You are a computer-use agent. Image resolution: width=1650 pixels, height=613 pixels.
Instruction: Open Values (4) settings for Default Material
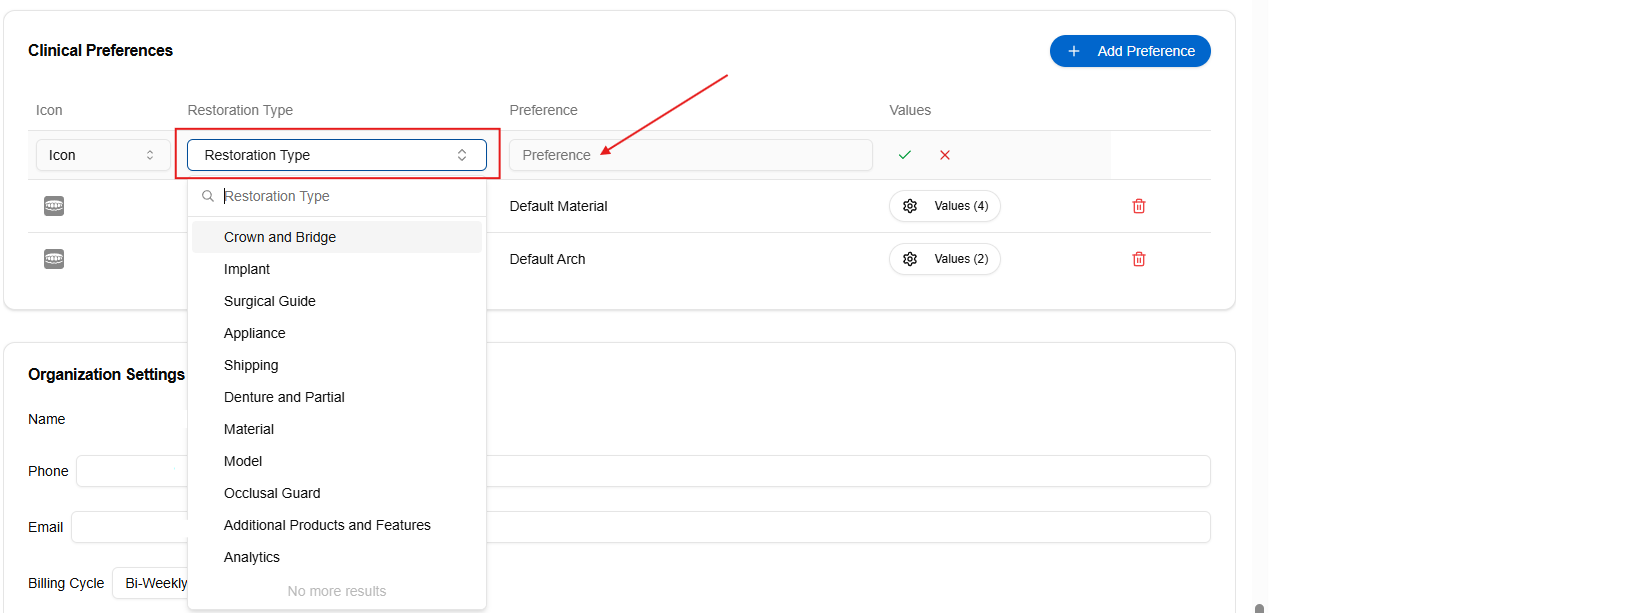click(944, 206)
